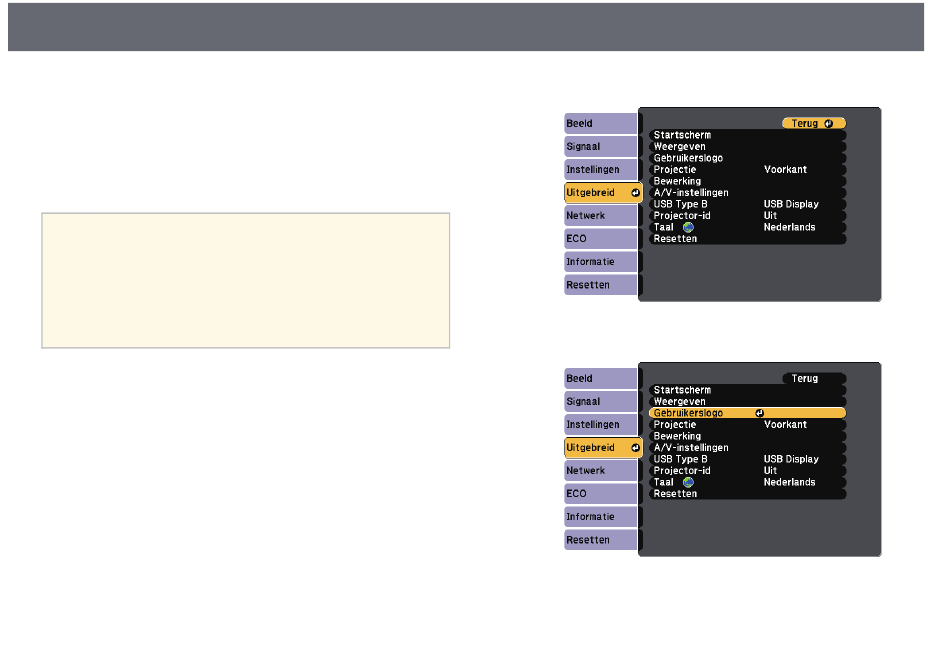Click enter icon on upper Terug button
The height and width of the screenshot is (659, 950).
pyautogui.click(x=829, y=124)
